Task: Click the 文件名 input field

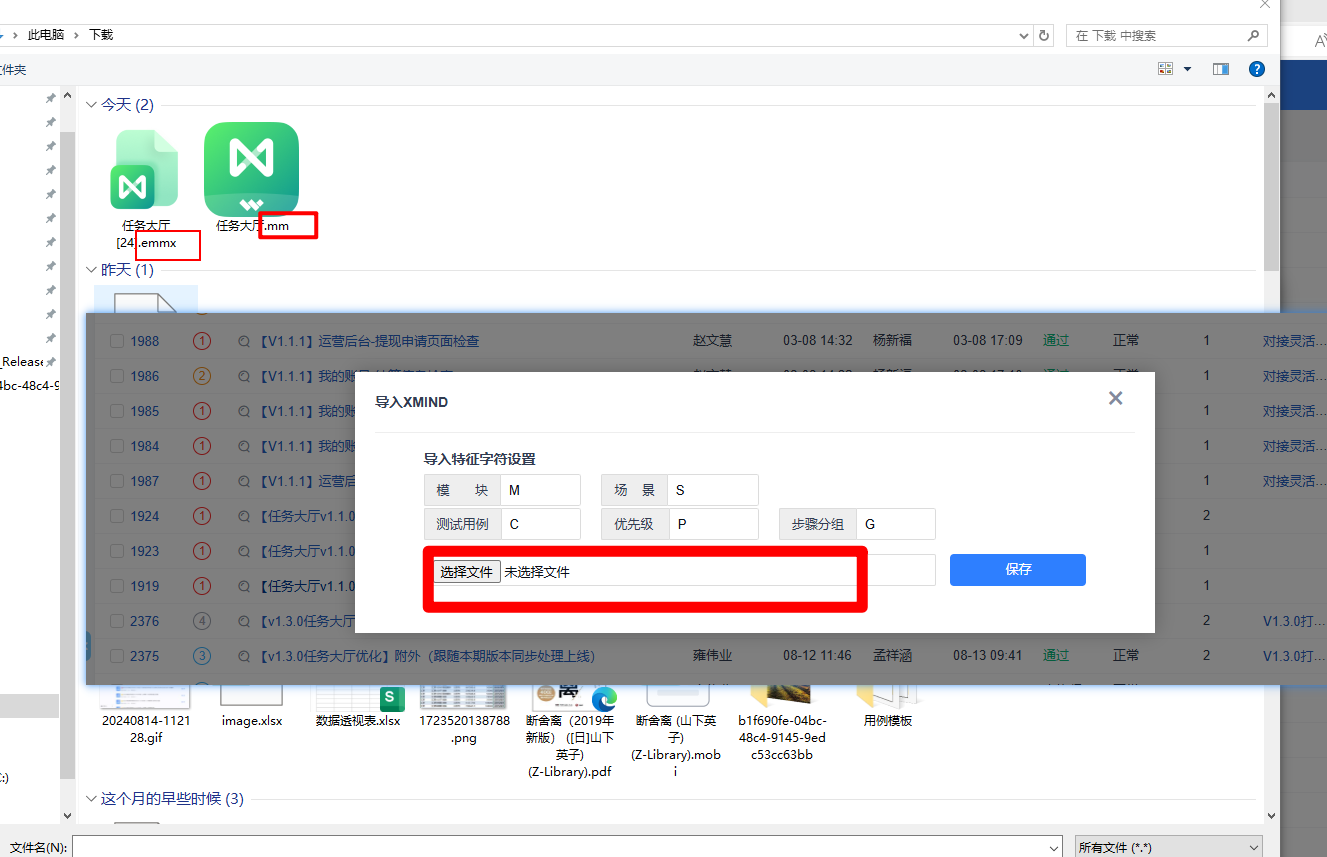Action: [x=558, y=848]
